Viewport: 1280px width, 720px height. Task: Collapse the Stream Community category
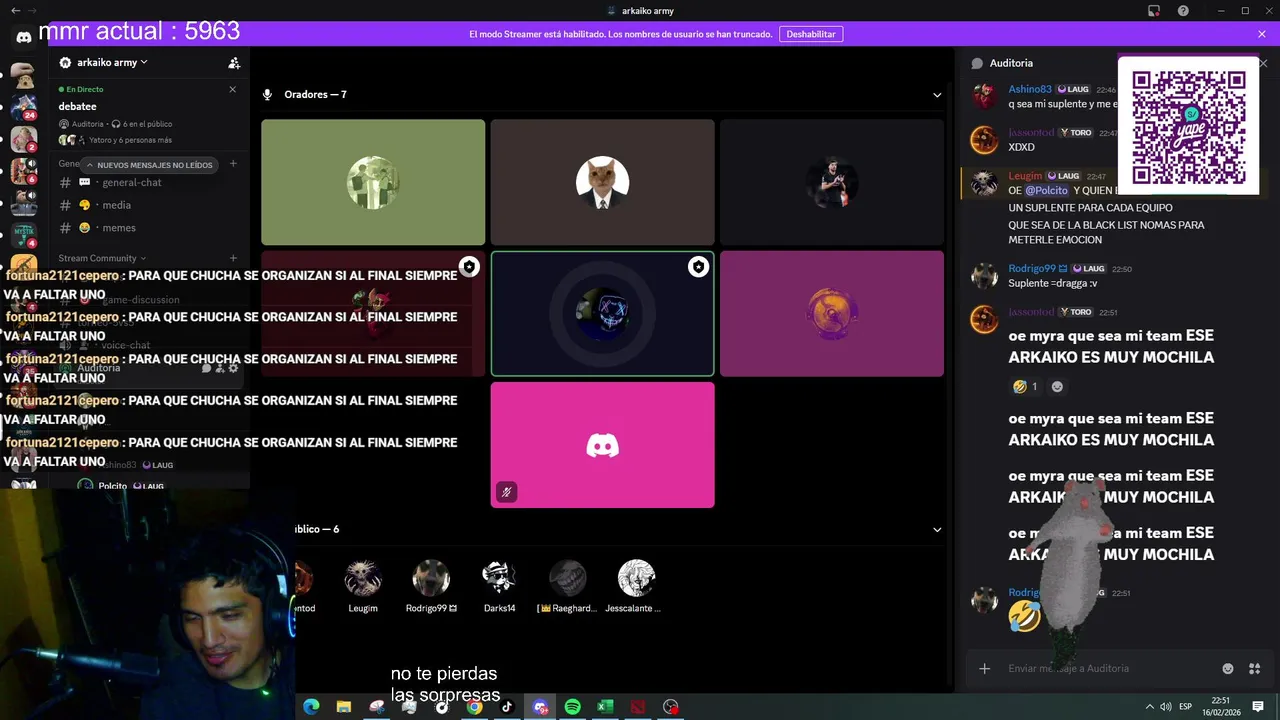[x=102, y=258]
